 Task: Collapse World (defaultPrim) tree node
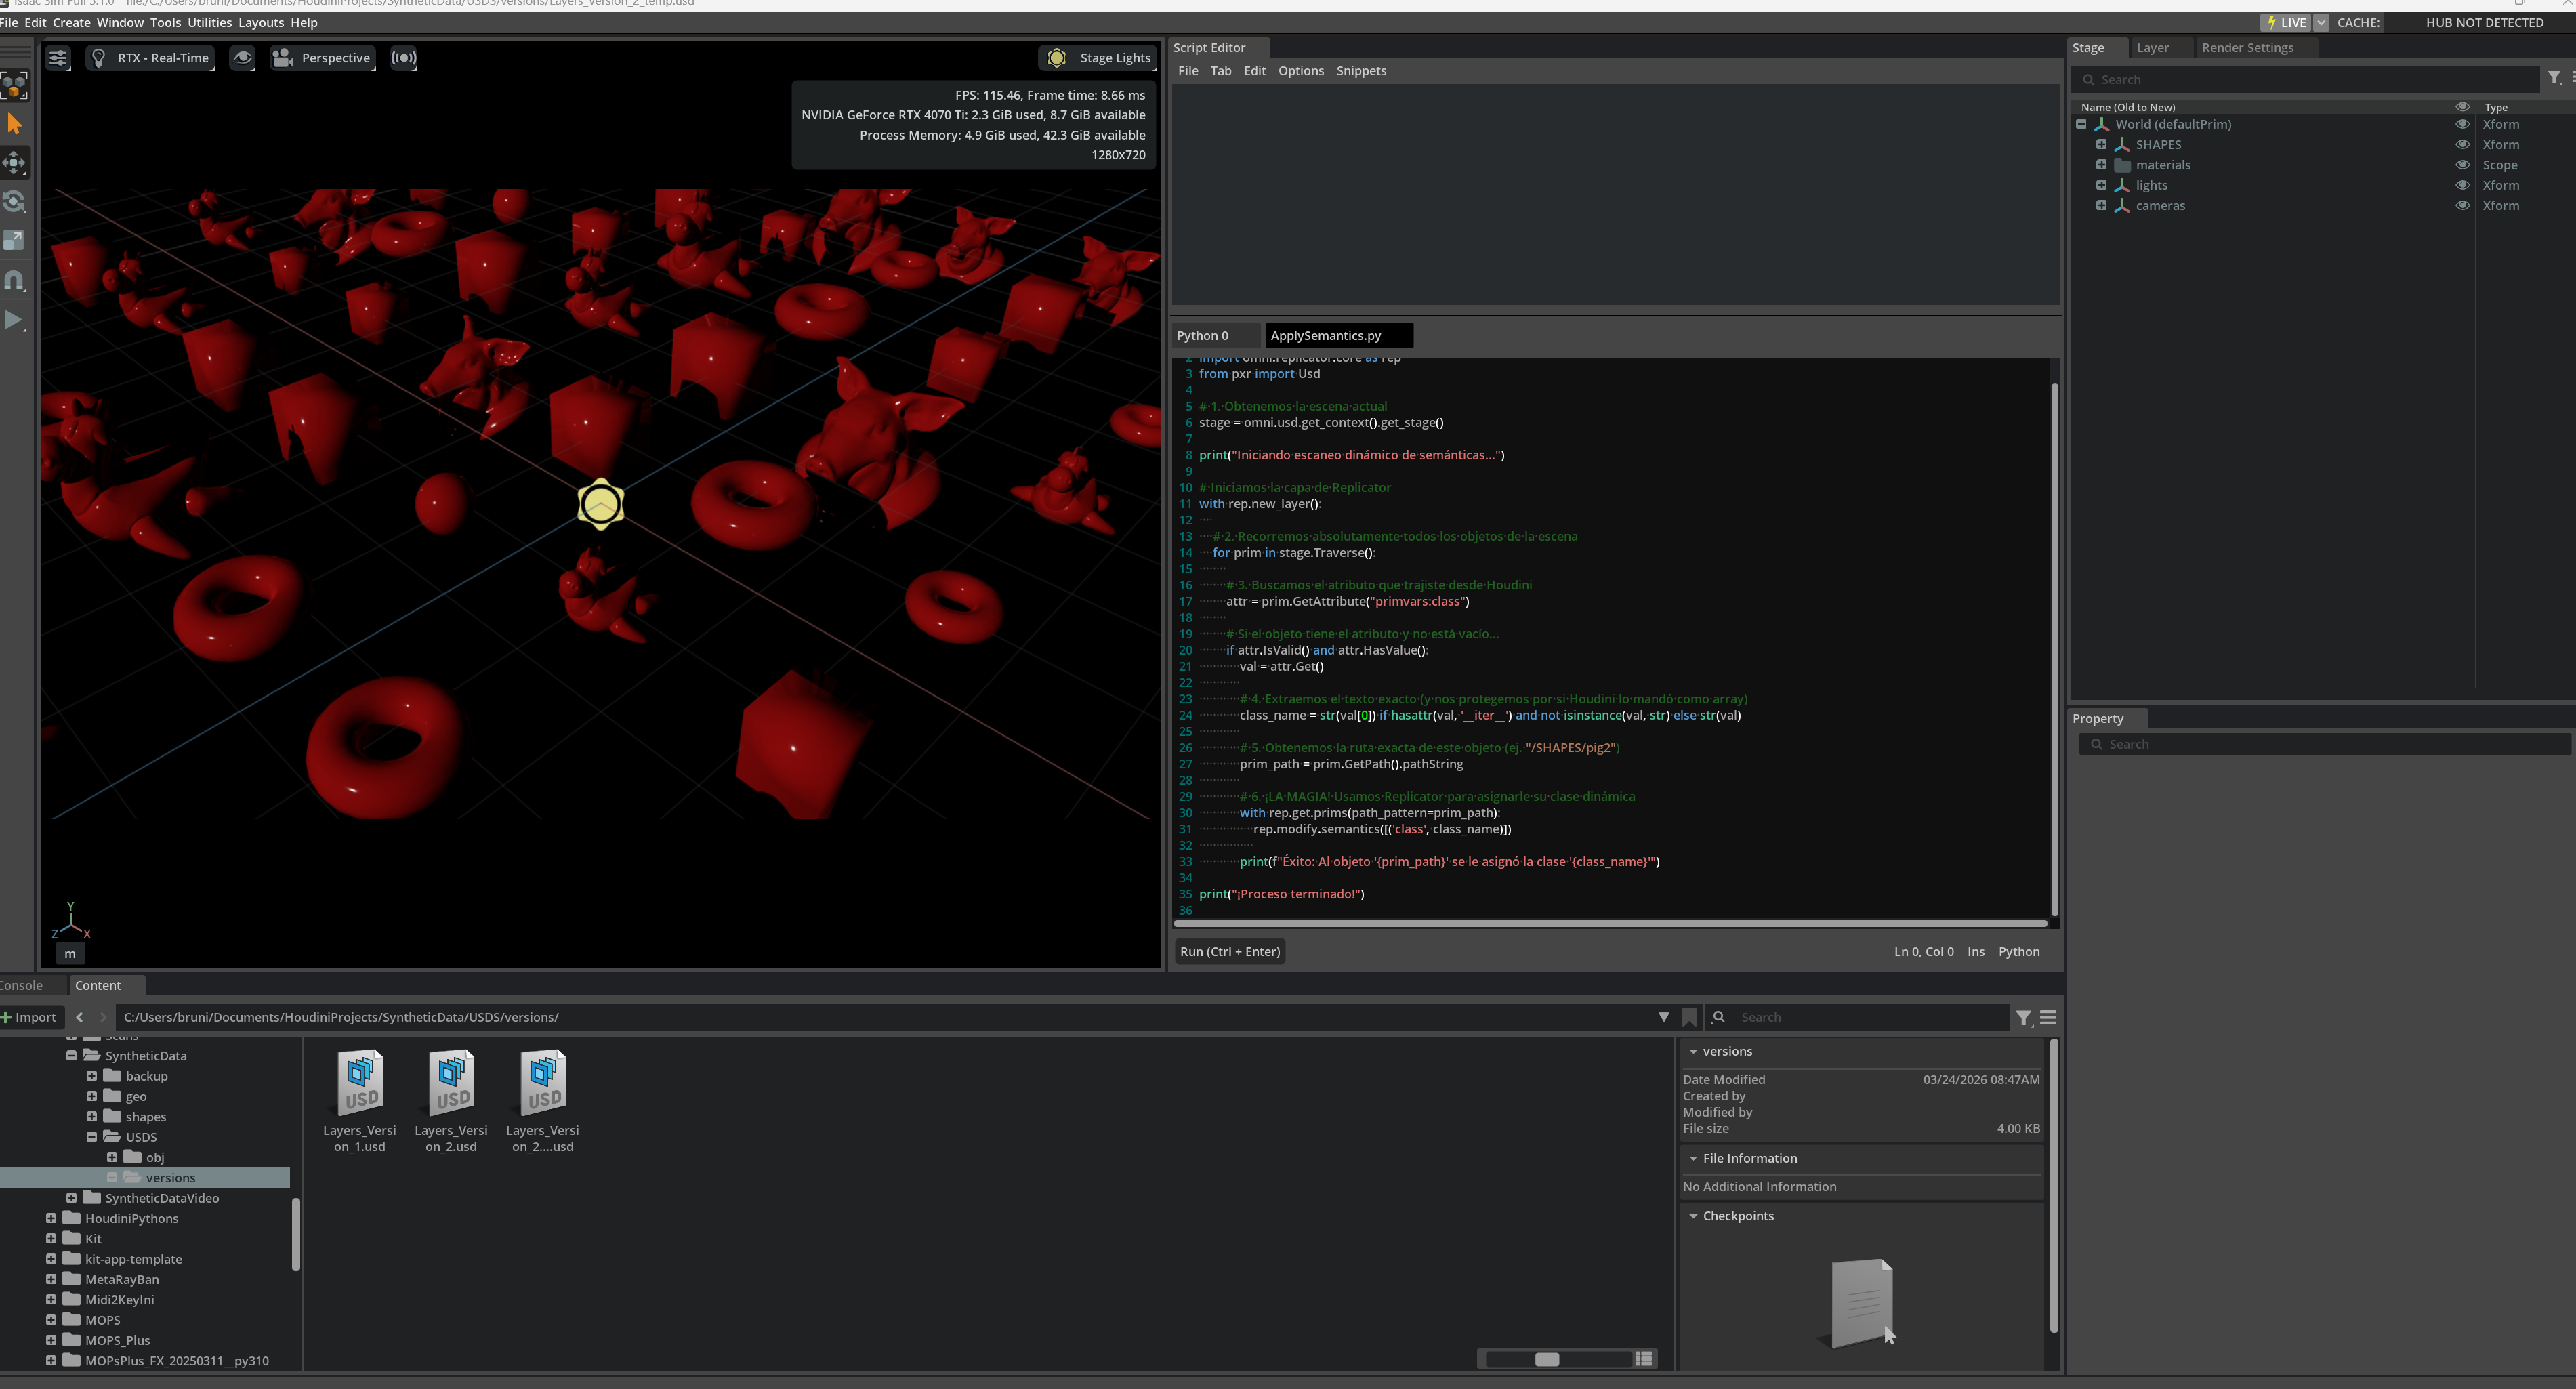click(x=2081, y=125)
